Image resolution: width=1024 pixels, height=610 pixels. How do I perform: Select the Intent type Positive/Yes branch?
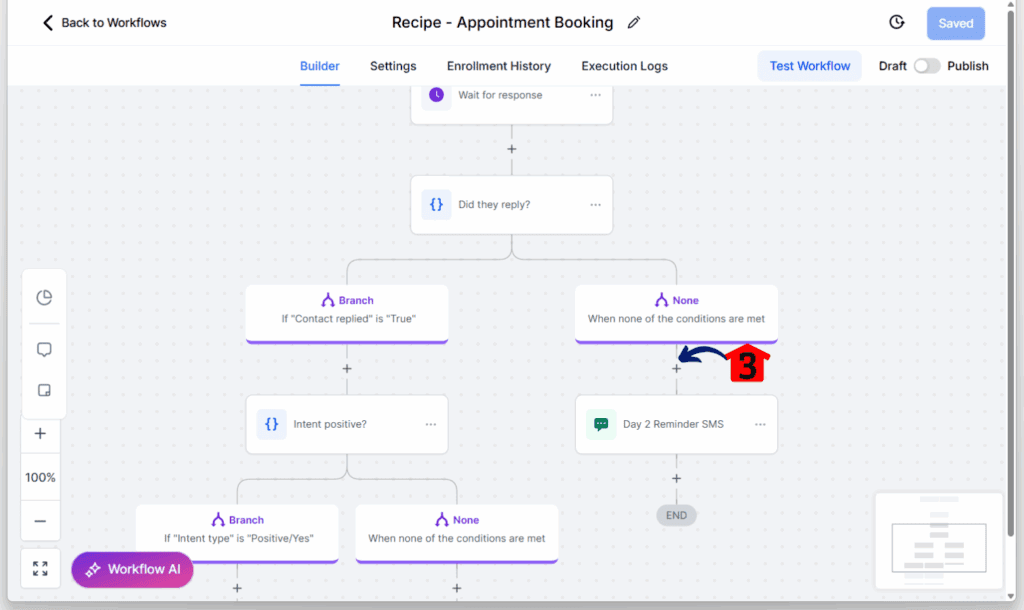[x=237, y=532]
